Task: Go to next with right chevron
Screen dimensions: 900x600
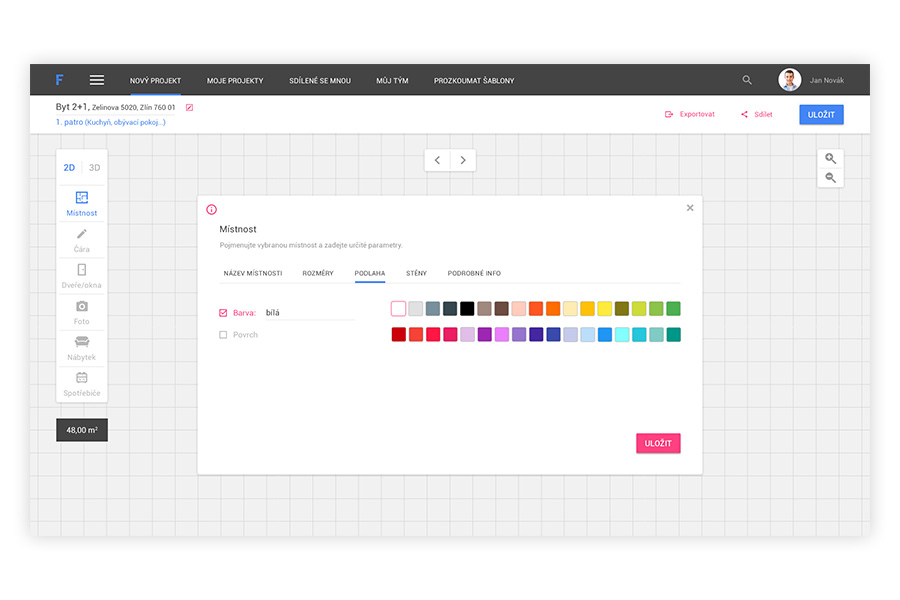Action: point(462,160)
